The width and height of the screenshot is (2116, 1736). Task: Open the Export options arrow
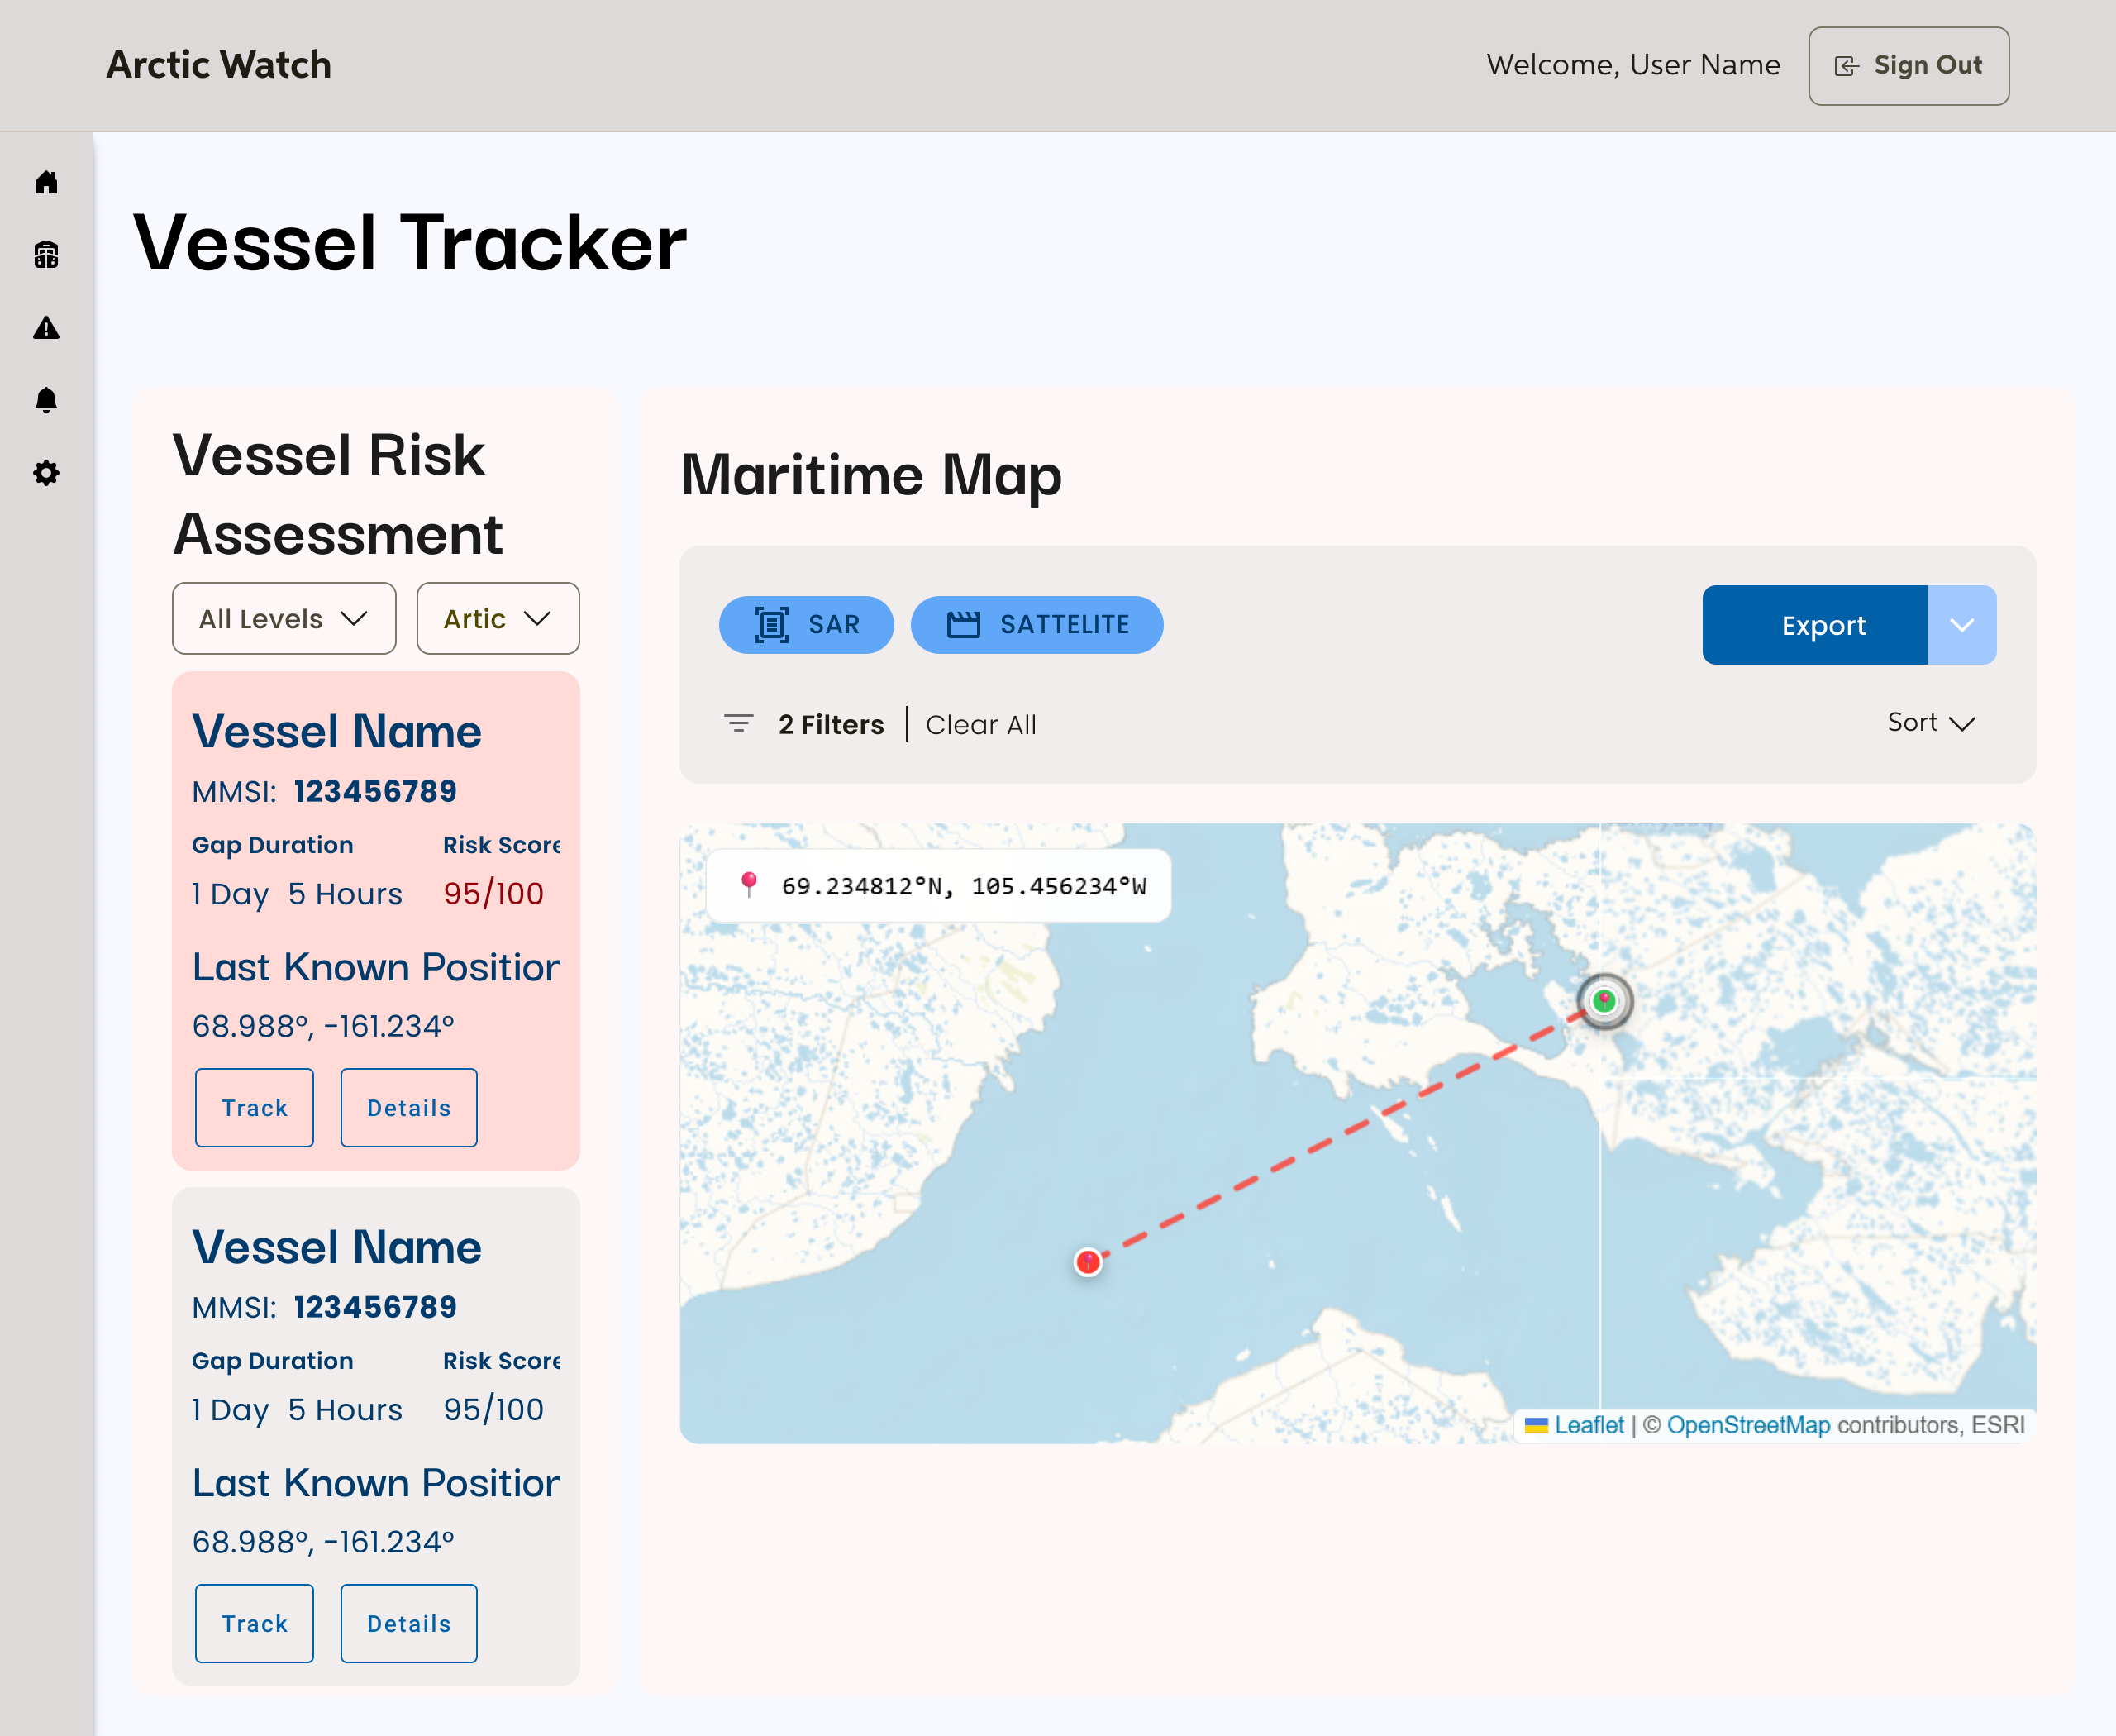coord(1961,625)
